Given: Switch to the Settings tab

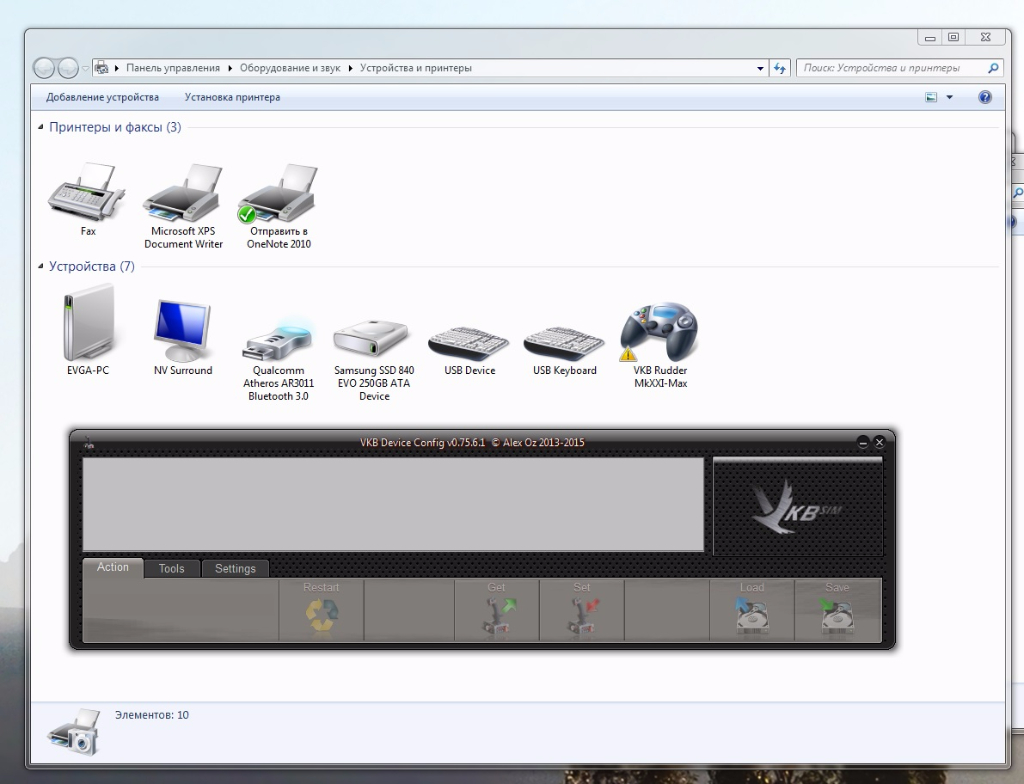Looking at the screenshot, I should click(235, 568).
